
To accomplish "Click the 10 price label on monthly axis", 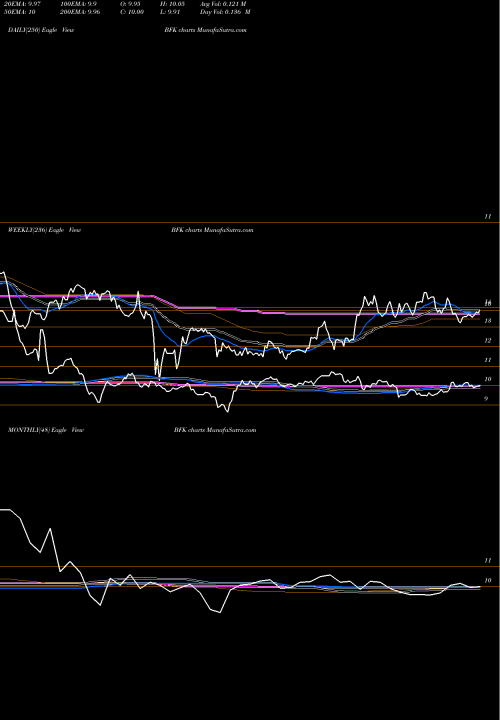I will (488, 580).
